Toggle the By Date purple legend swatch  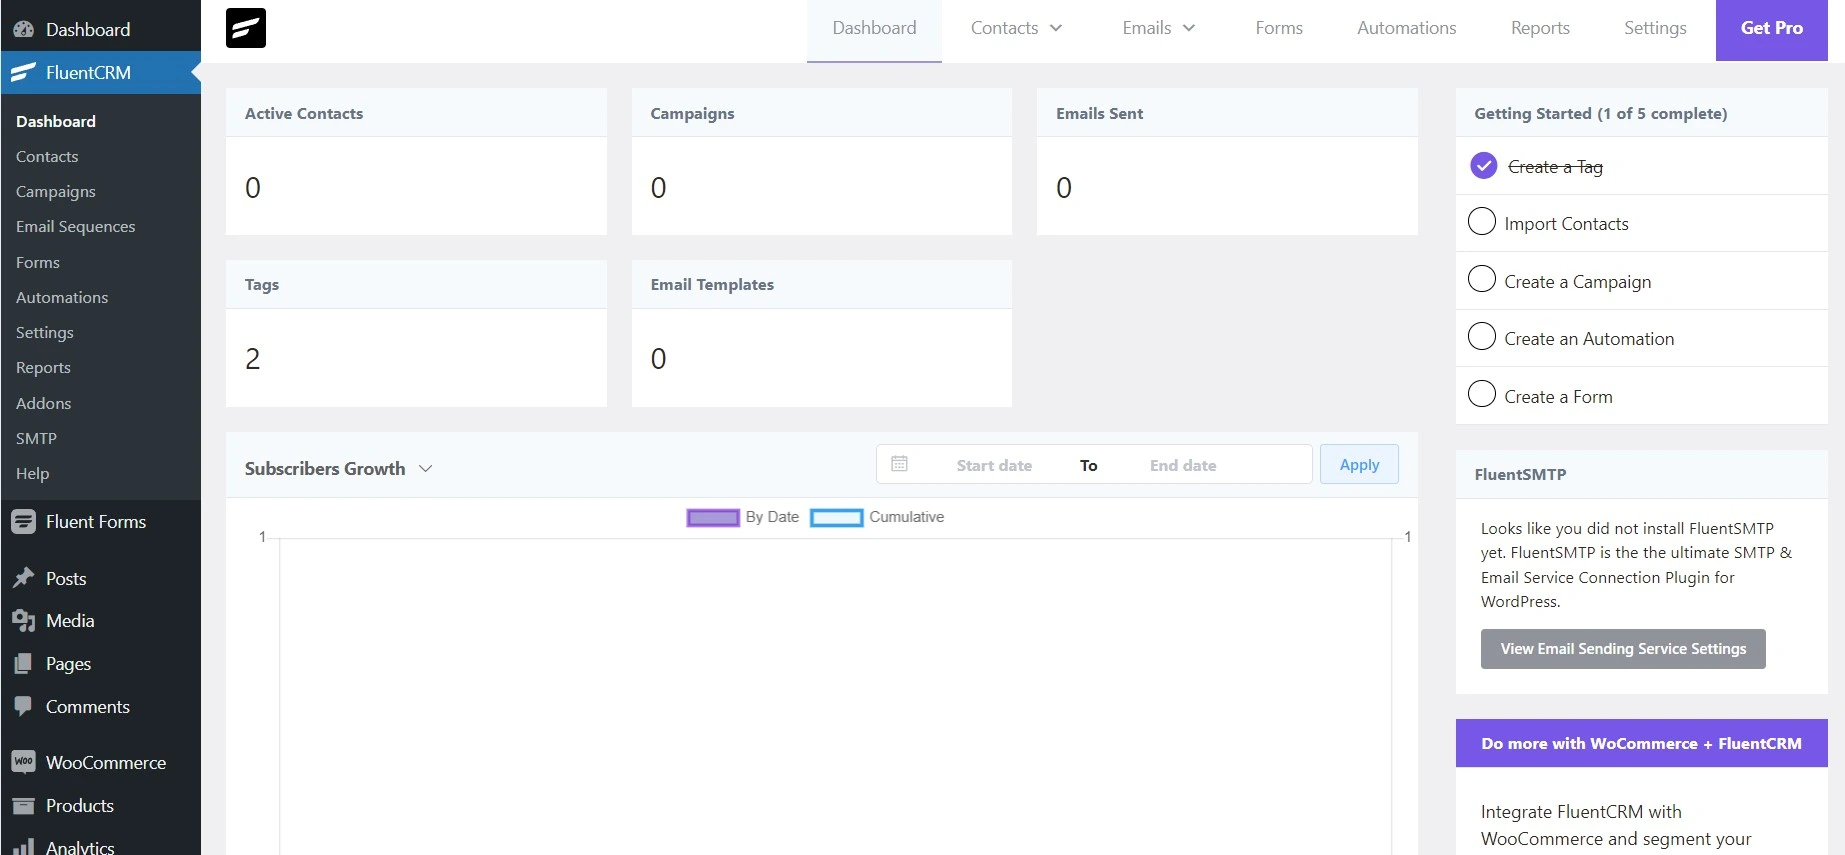point(713,518)
